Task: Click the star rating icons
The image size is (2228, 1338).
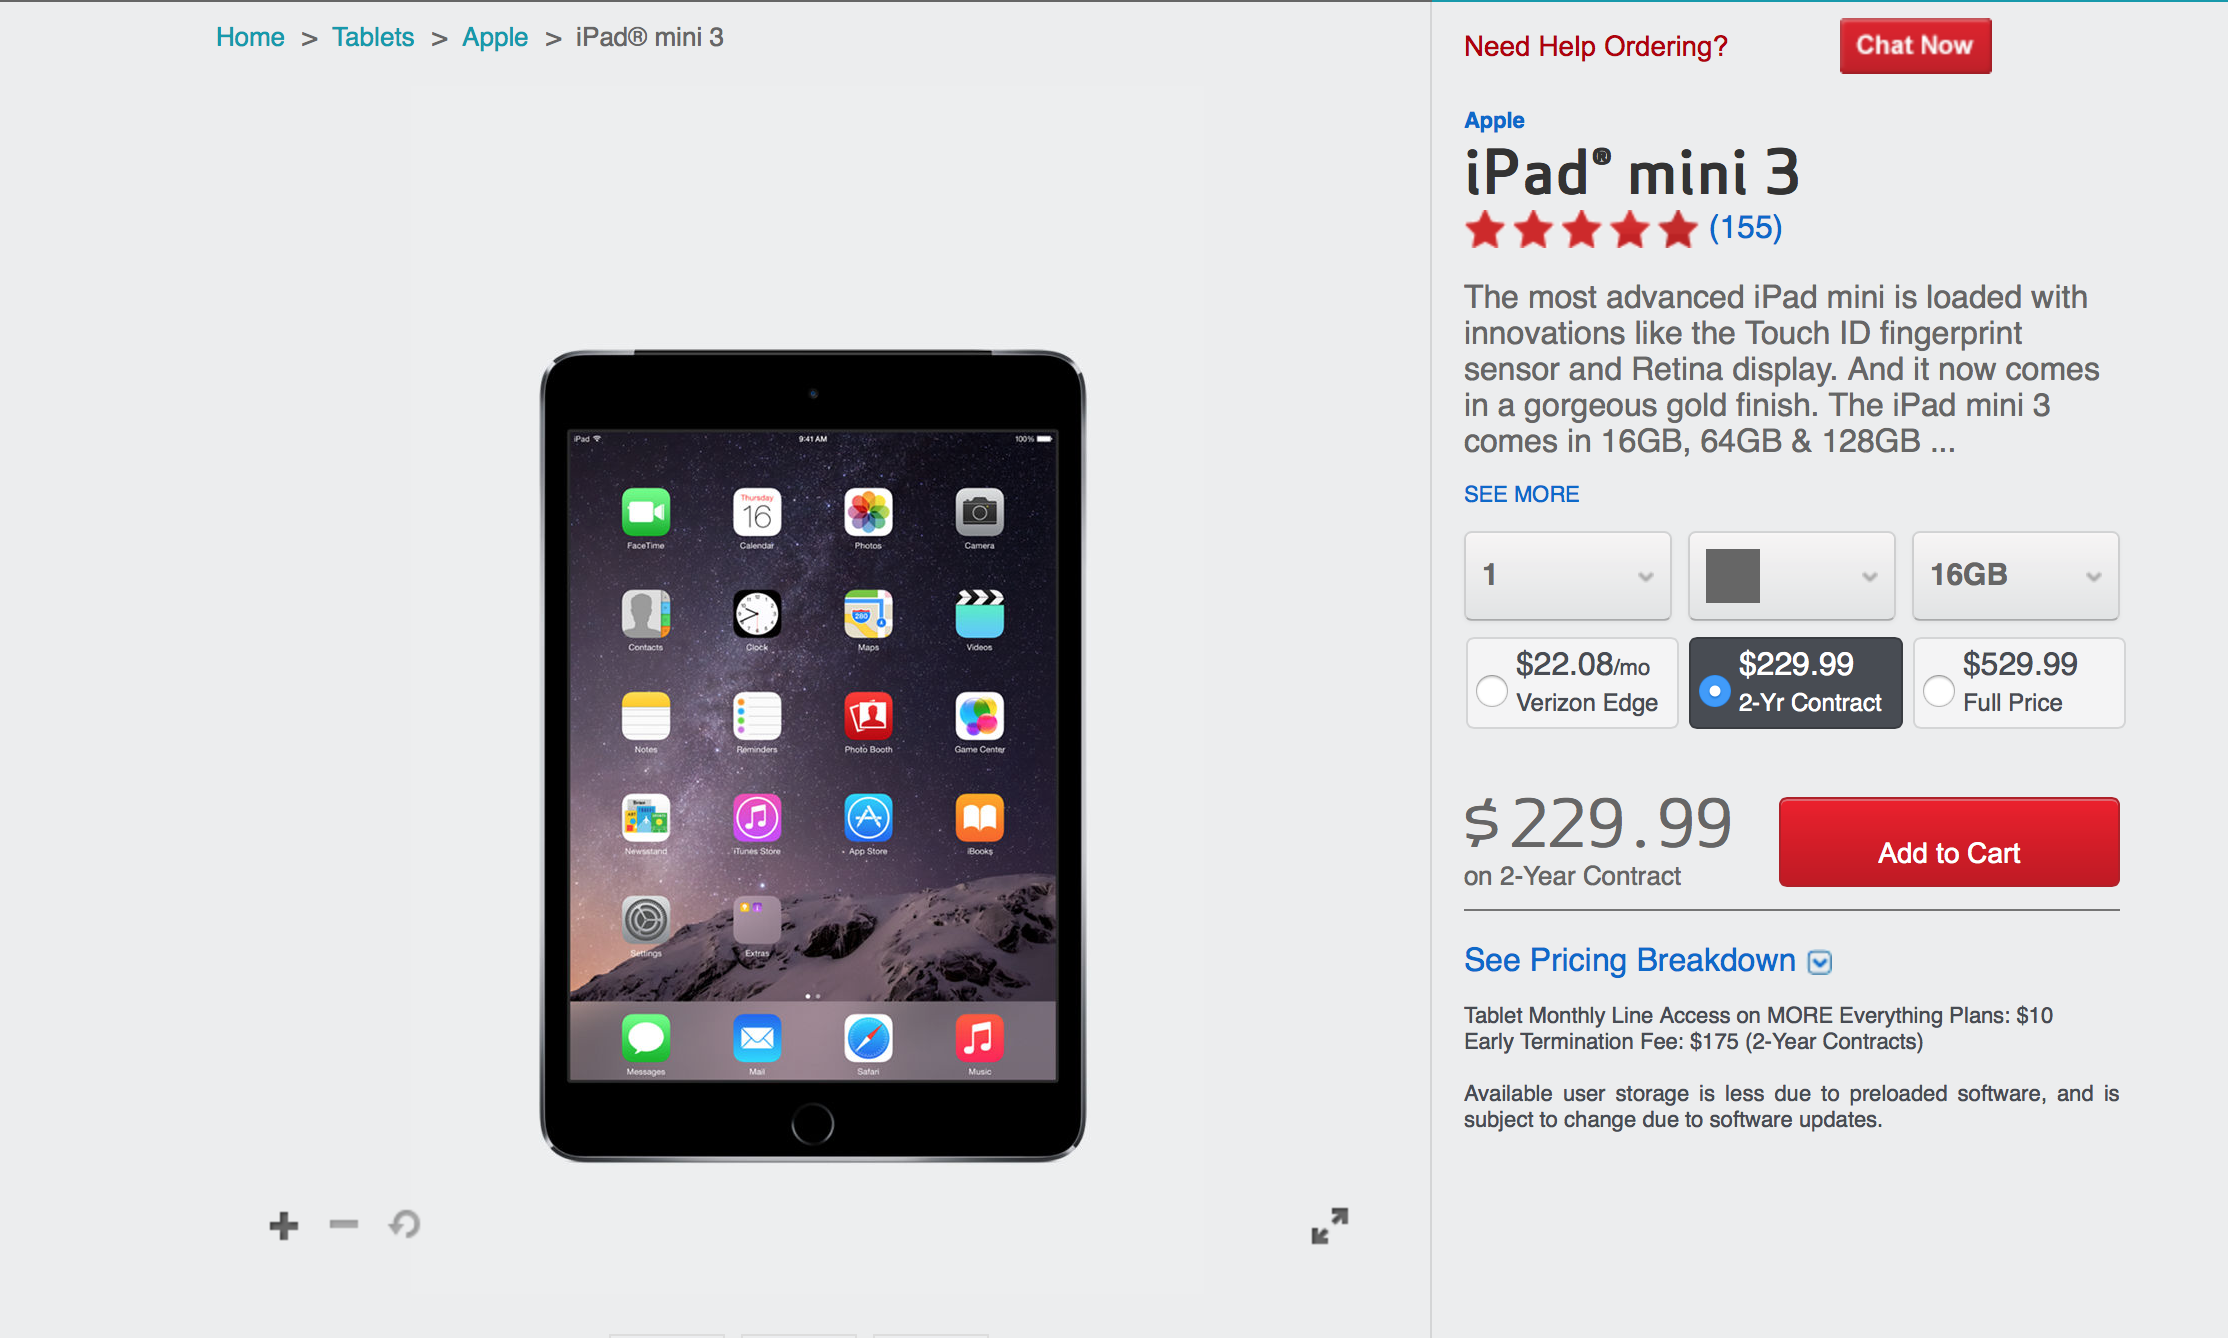Action: [x=1581, y=229]
